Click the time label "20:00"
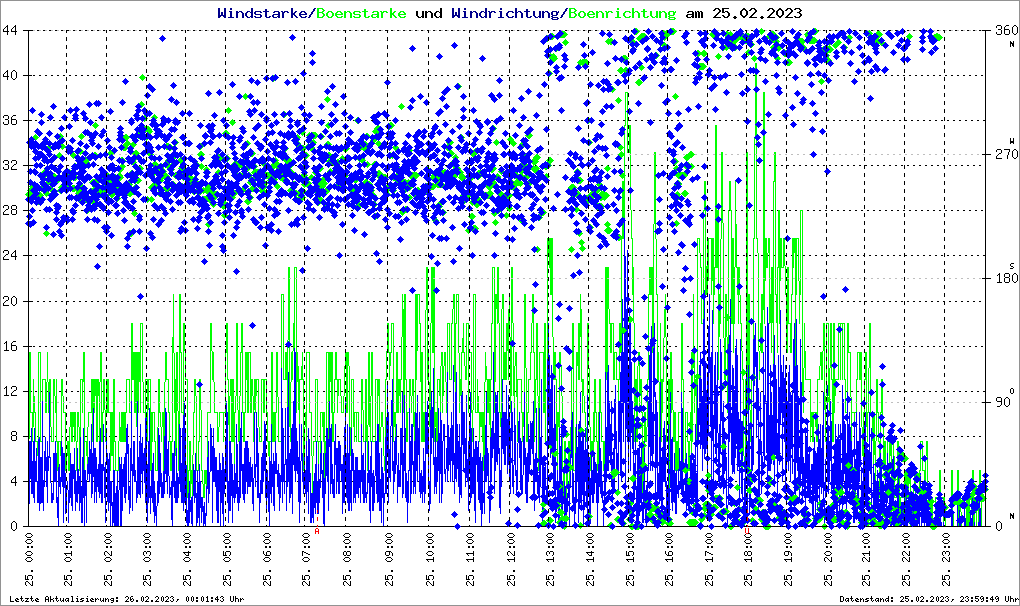Screen dimensions: 1020x606 [x=829, y=547]
